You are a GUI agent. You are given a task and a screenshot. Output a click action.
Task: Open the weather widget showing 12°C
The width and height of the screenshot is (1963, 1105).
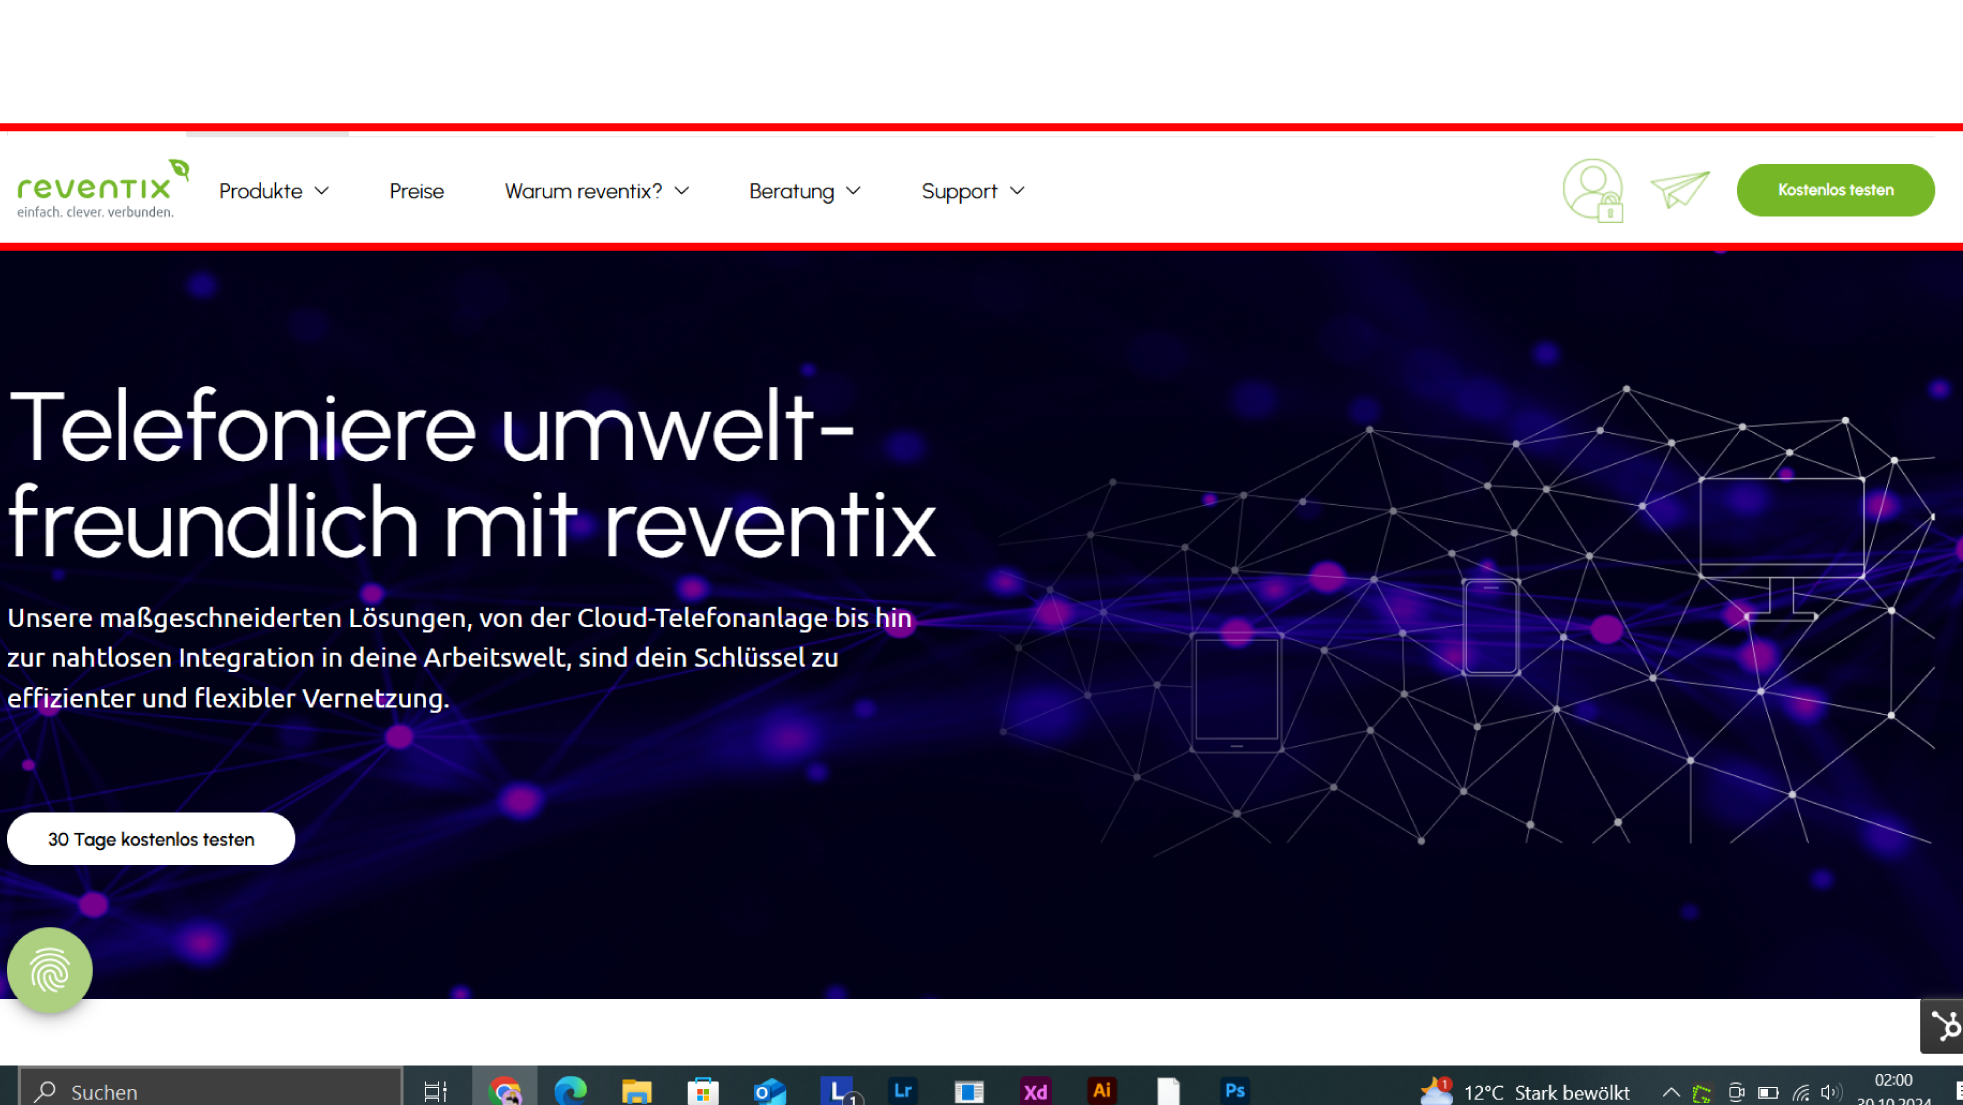1525,1092
